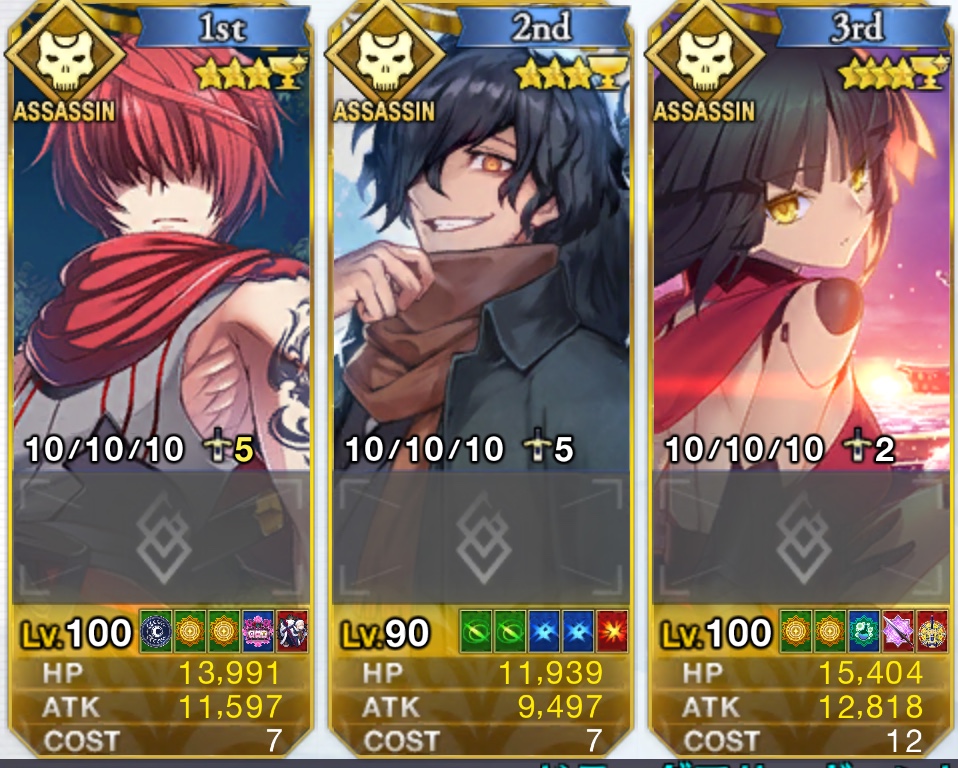Open the empty craft essence slot on the 2nd card
958x768 pixels.
tap(481, 538)
